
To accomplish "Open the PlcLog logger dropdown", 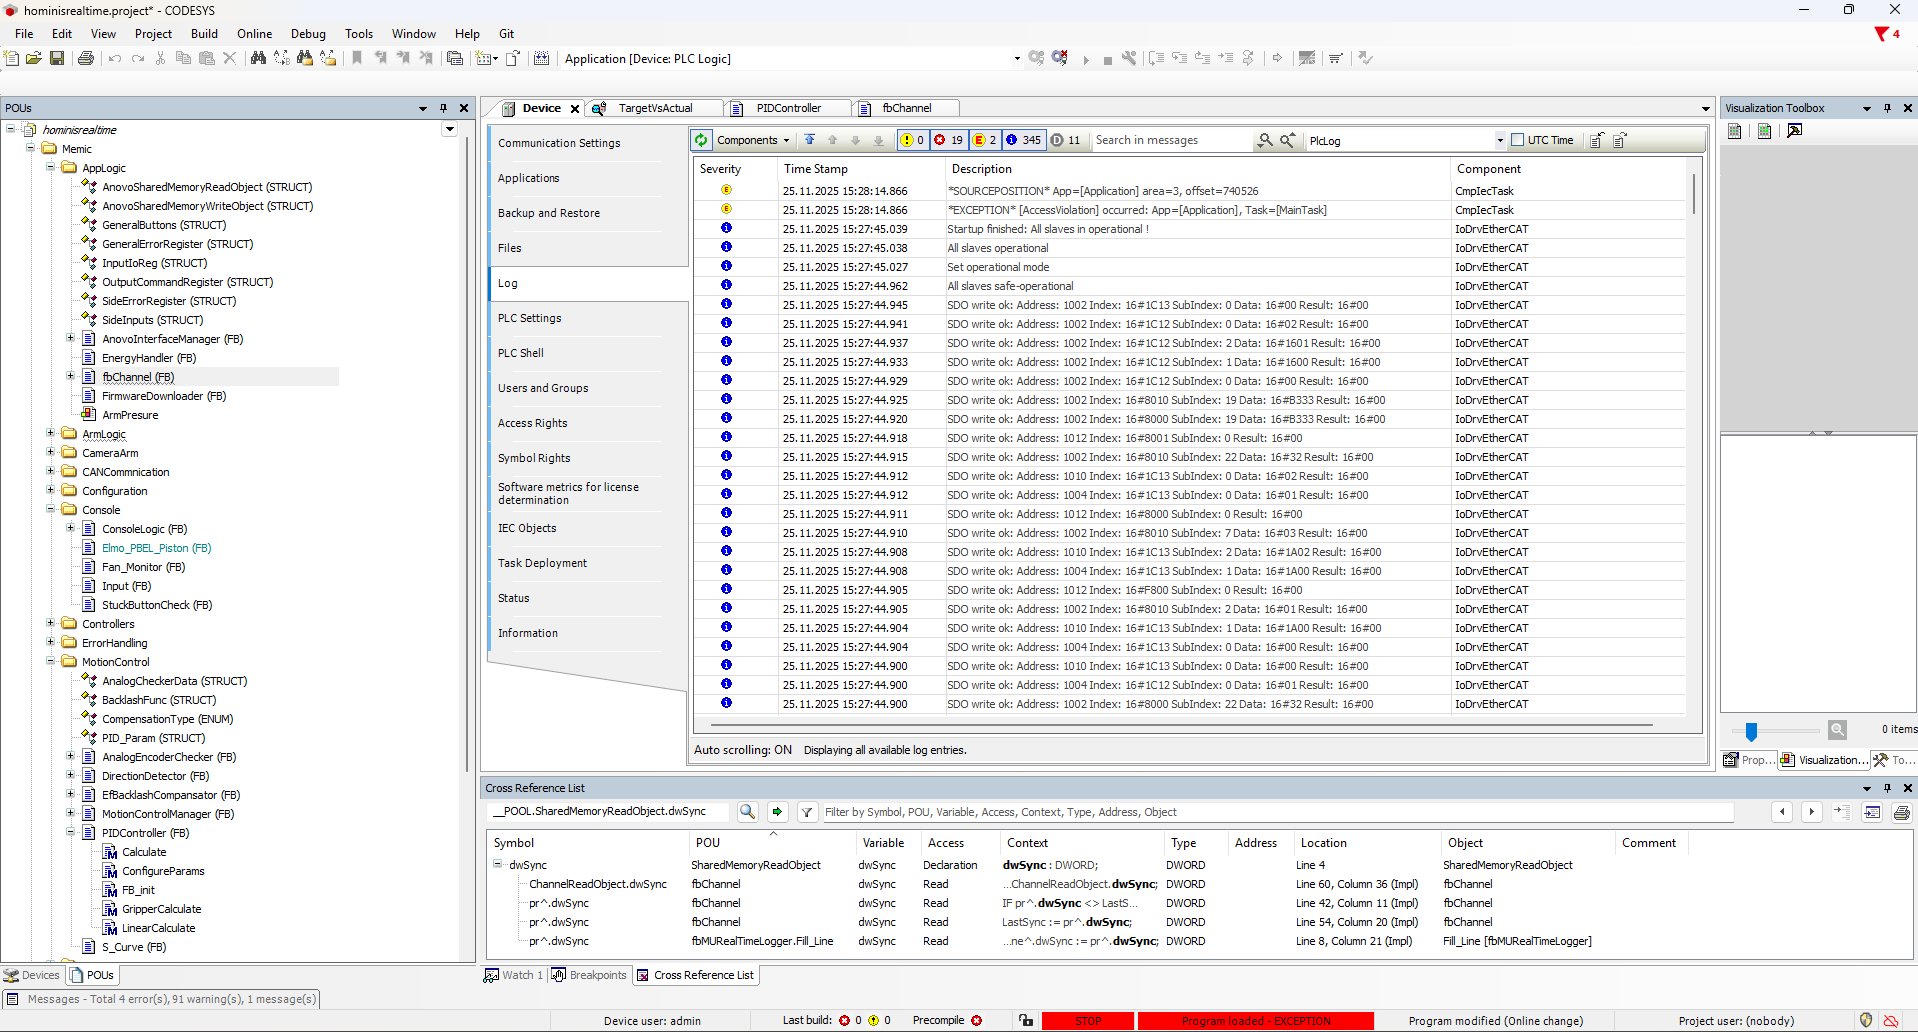I will tap(1499, 141).
